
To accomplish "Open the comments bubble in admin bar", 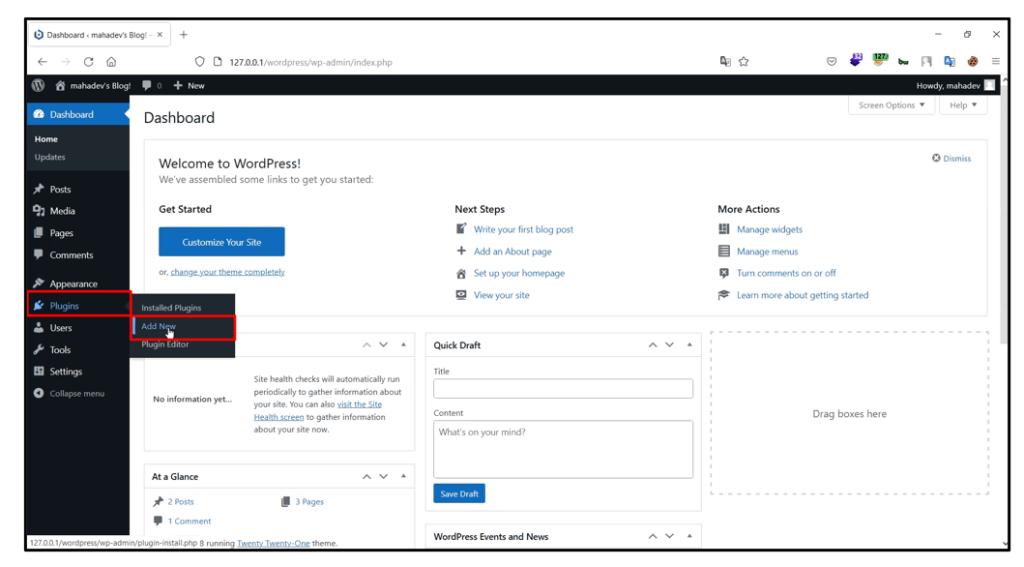I will point(152,86).
